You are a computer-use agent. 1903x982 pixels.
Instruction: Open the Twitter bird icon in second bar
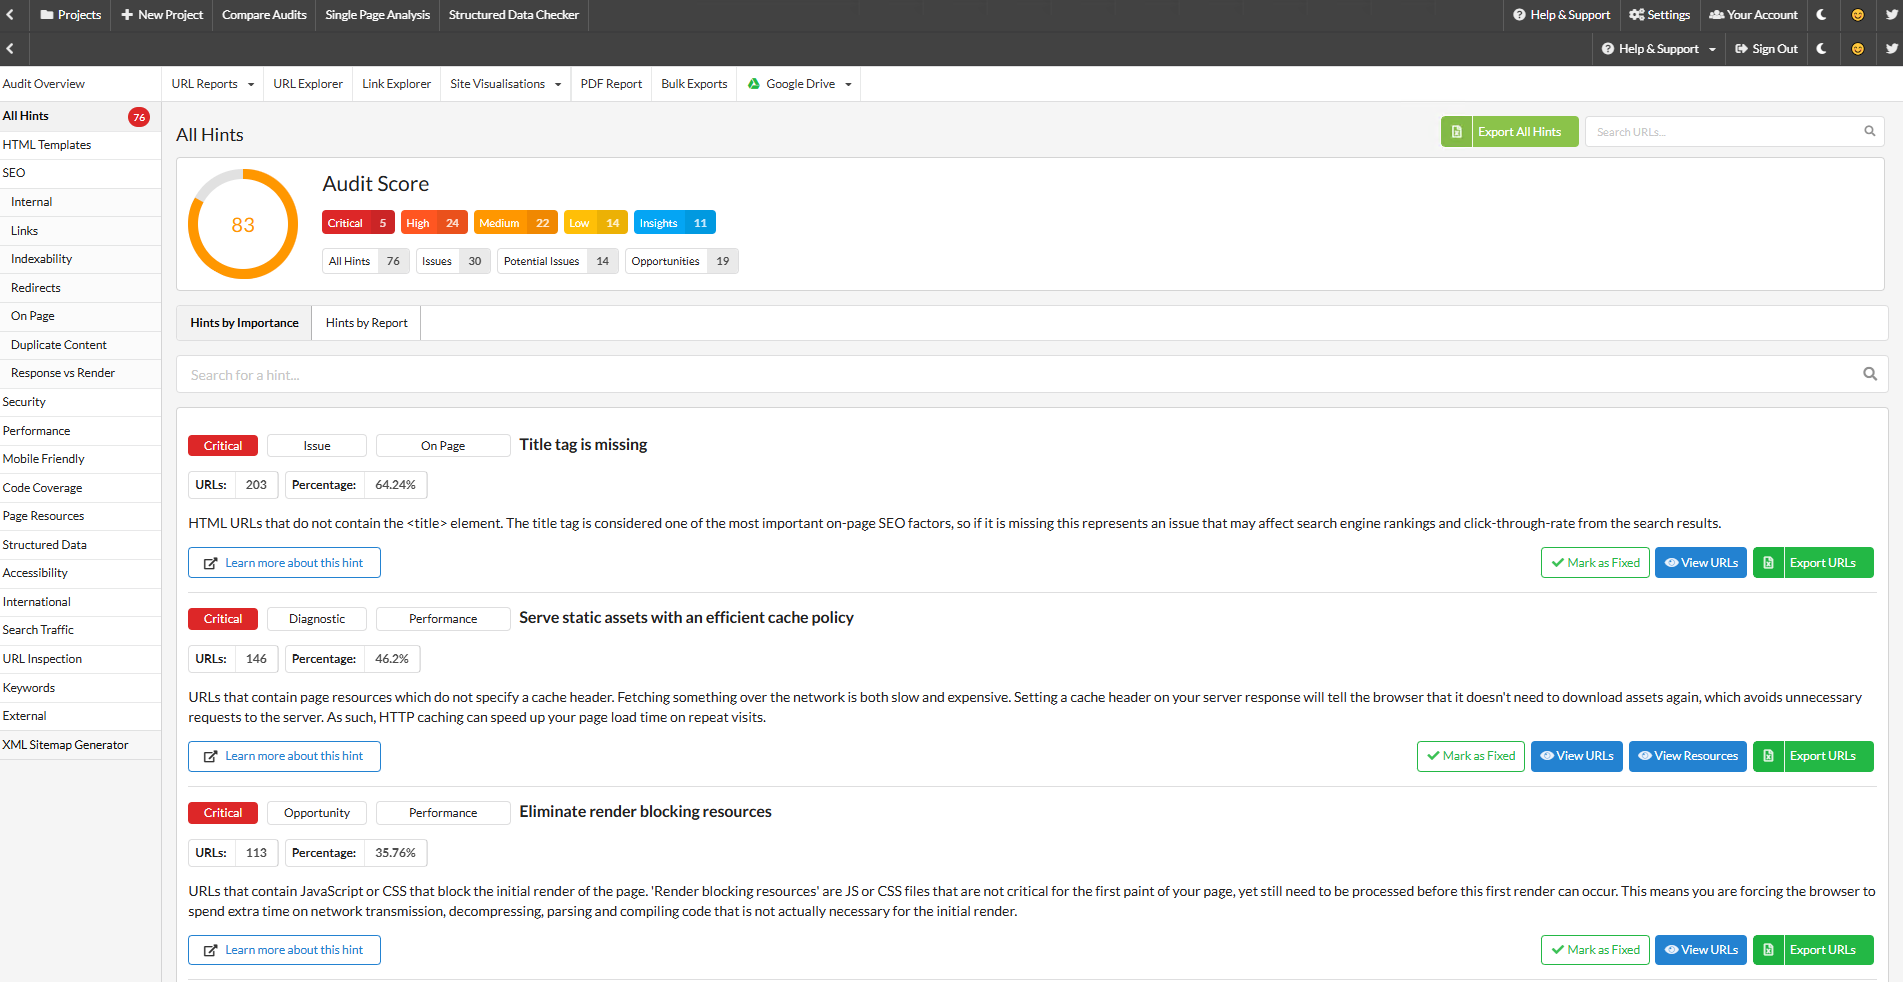pos(1891,48)
